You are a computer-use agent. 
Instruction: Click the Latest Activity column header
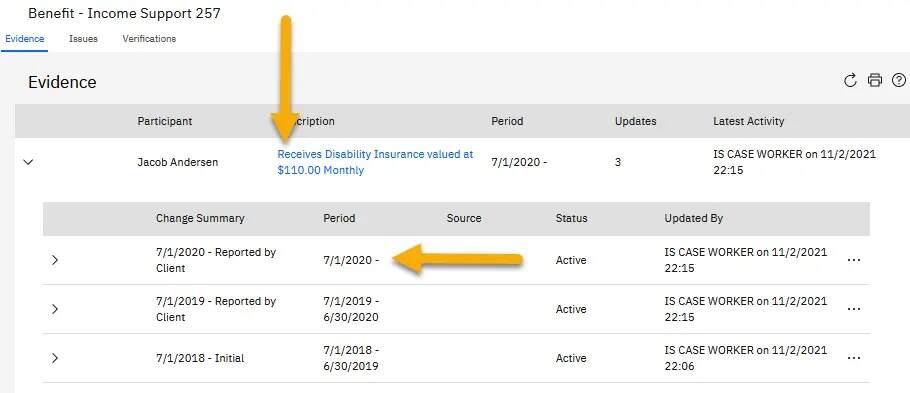pos(749,121)
